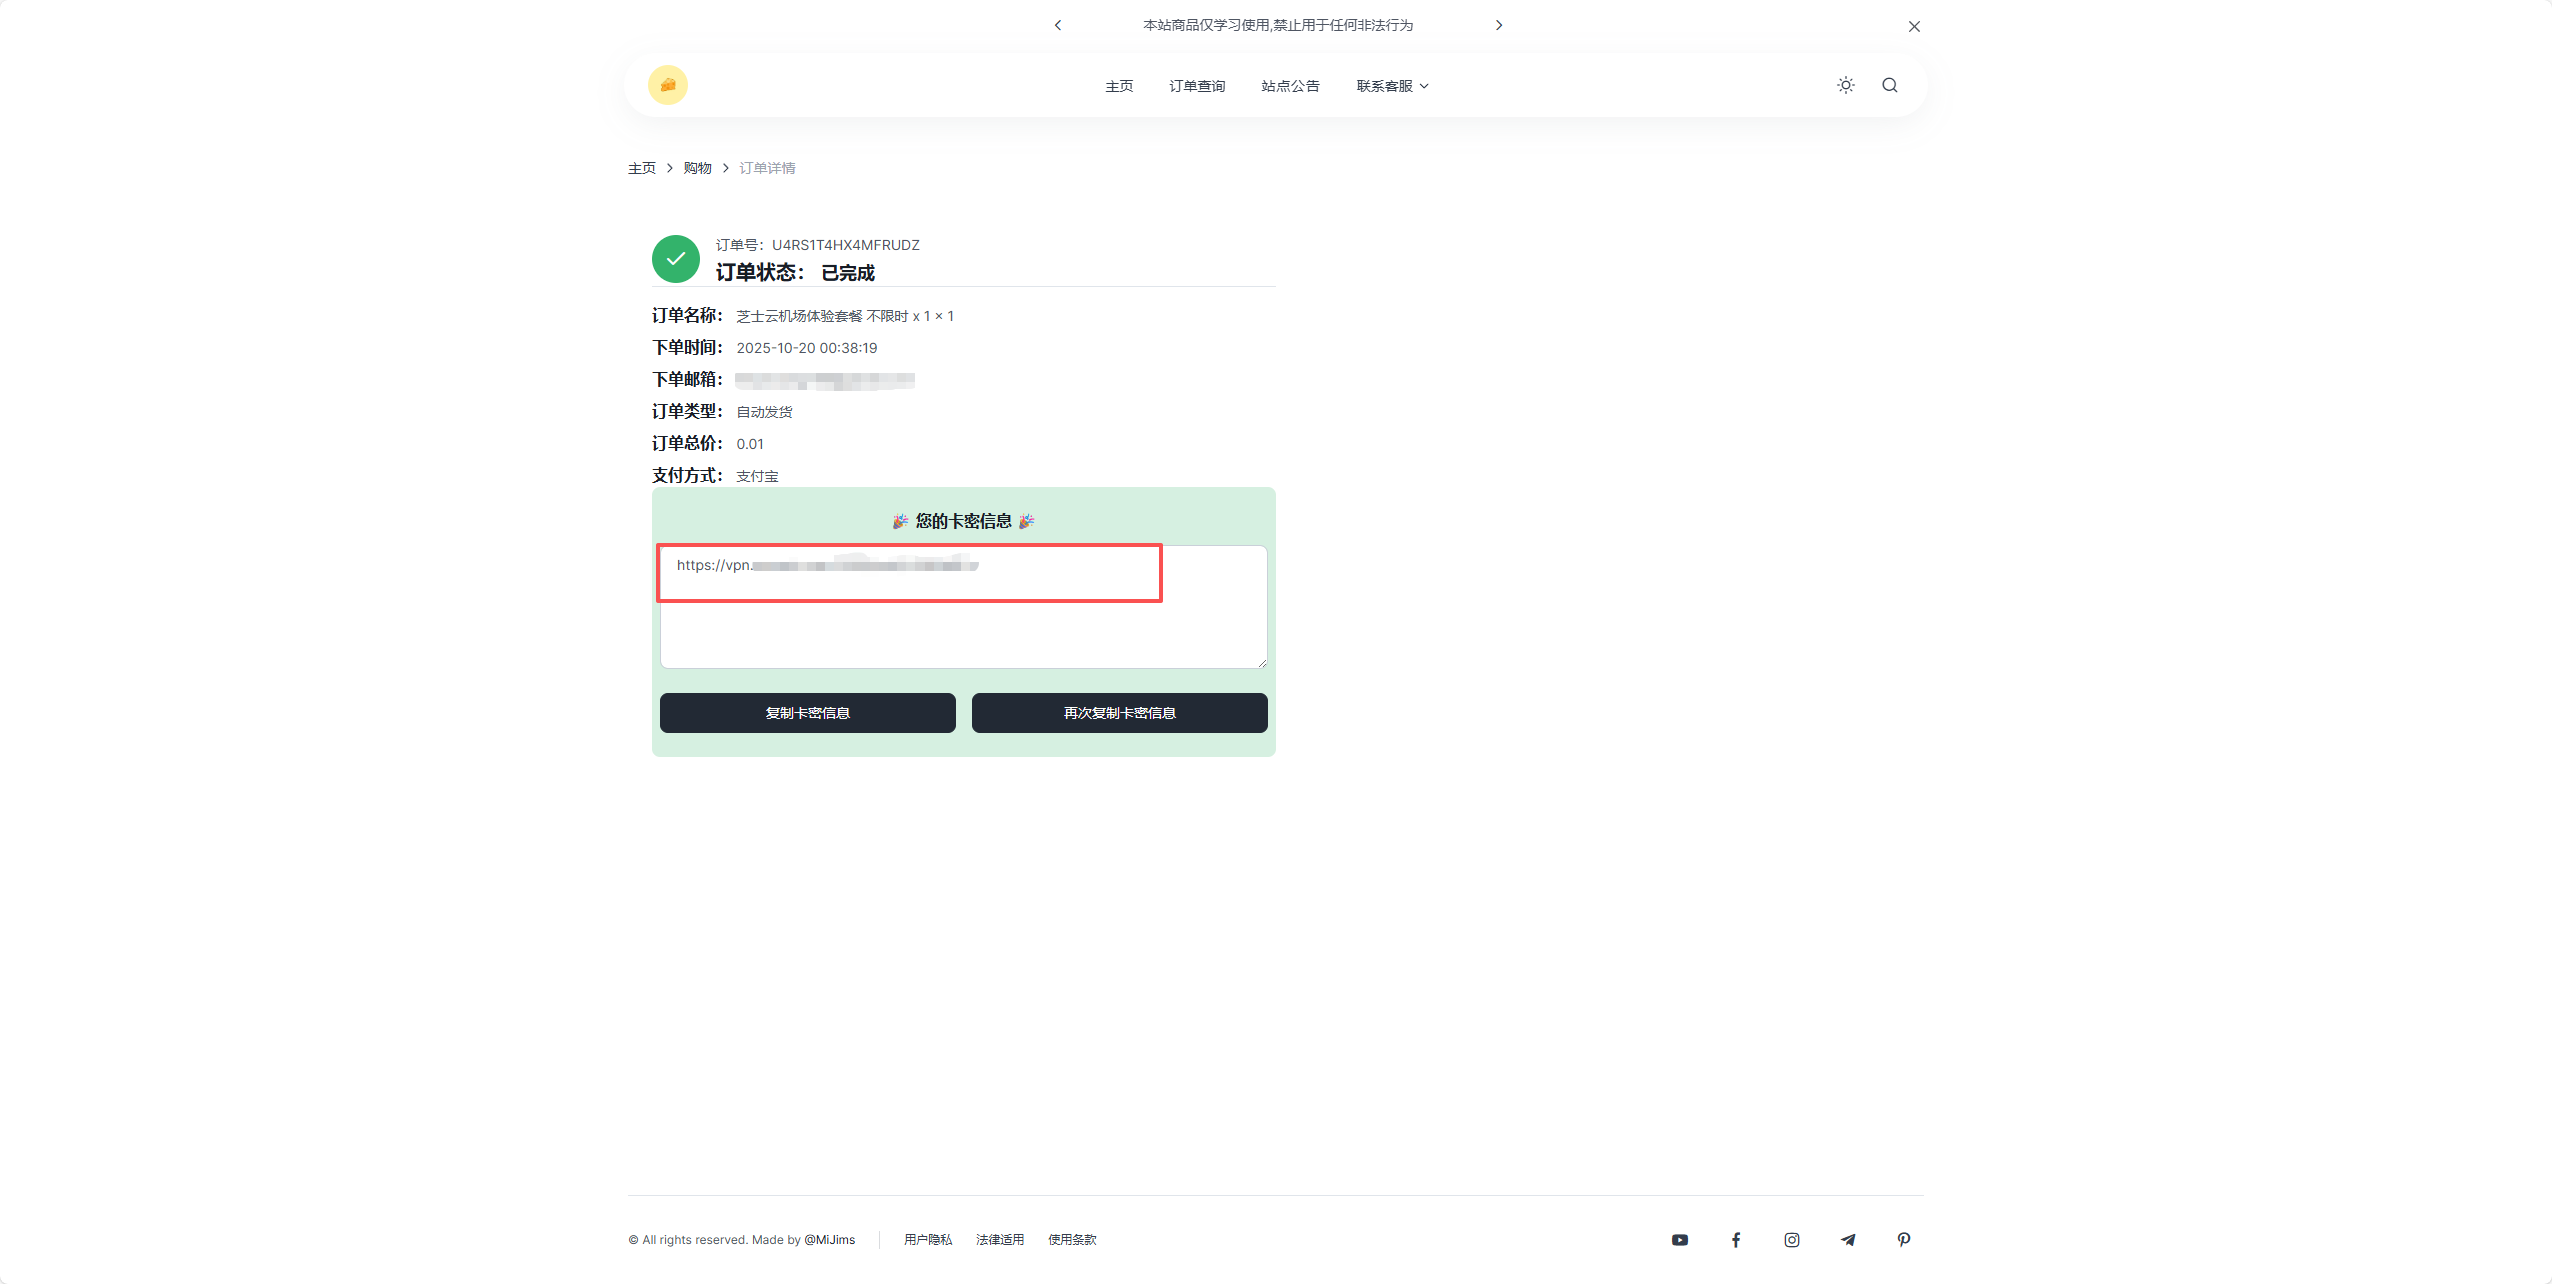Image resolution: width=2552 pixels, height=1284 pixels.
Task: Show next announcement with right chevron
Action: click(1498, 25)
